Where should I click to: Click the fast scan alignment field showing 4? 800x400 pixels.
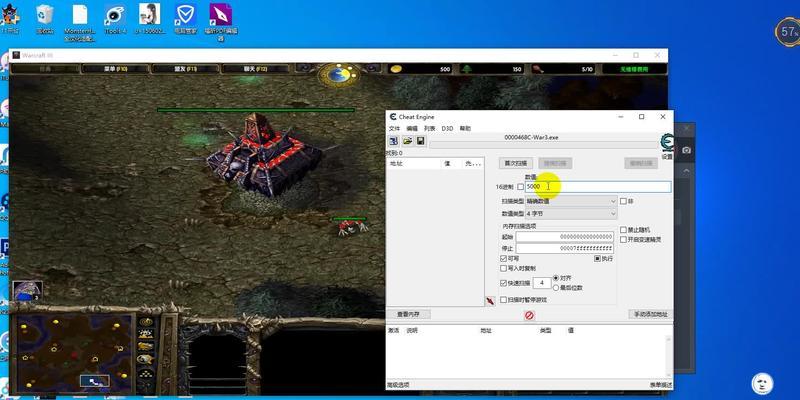click(542, 283)
